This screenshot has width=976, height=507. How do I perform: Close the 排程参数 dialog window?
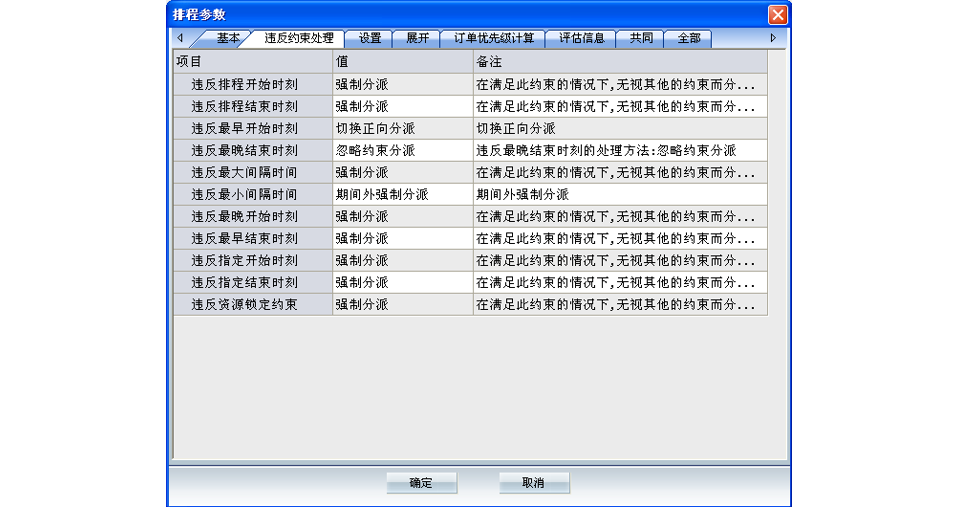777,15
